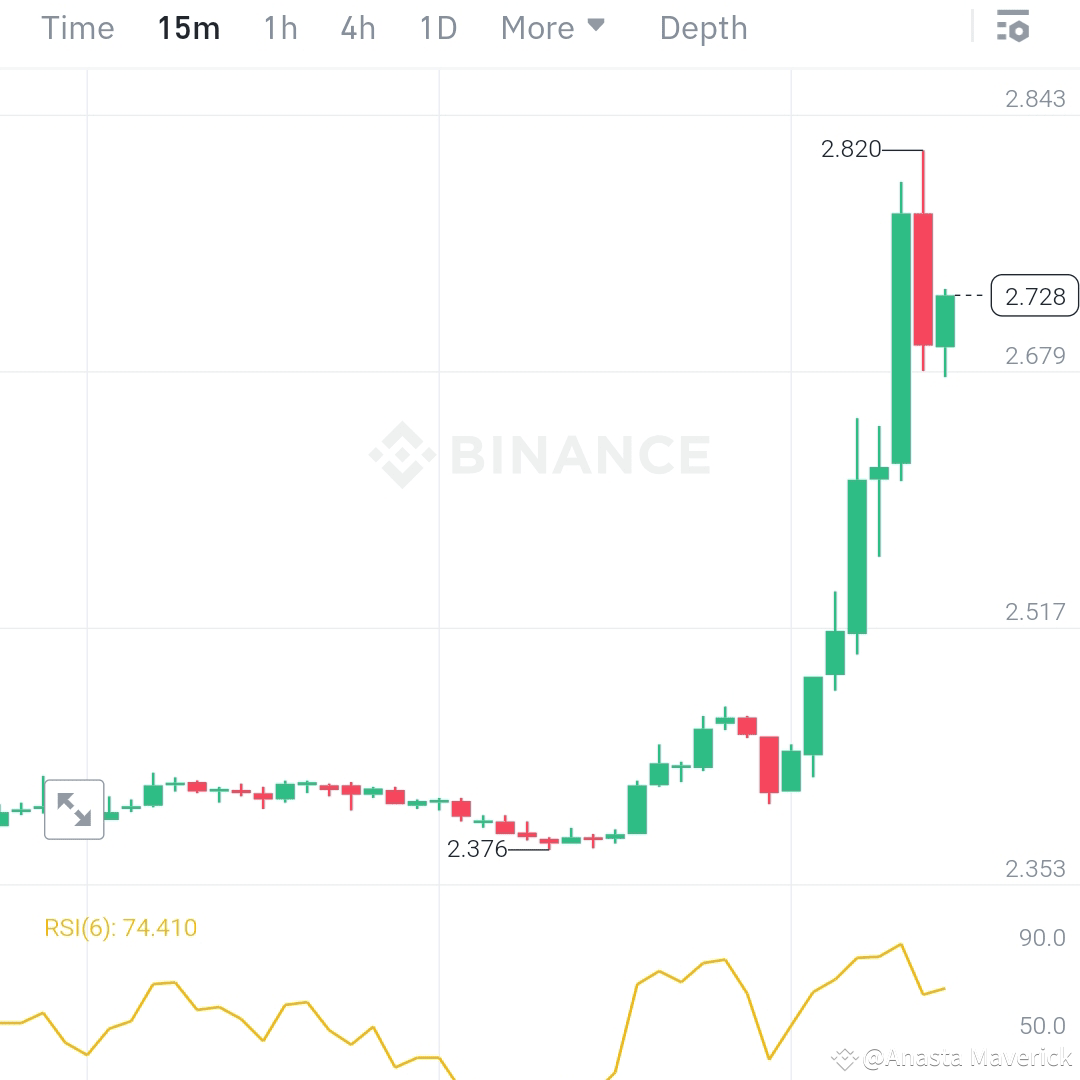Viewport: 1080px width, 1080px height.
Task: Click the current price tag 2.728
Action: [x=1035, y=296]
